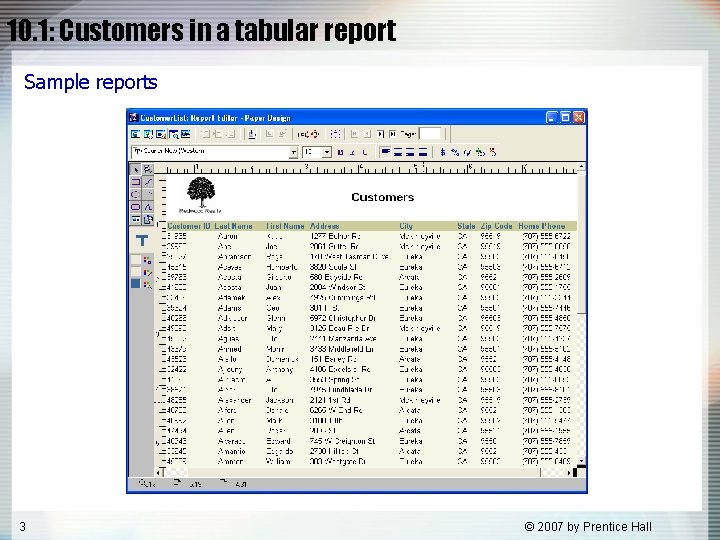The width and height of the screenshot is (720, 540).
Task: Click the "Zip Code" column header
Action: click(x=496, y=226)
